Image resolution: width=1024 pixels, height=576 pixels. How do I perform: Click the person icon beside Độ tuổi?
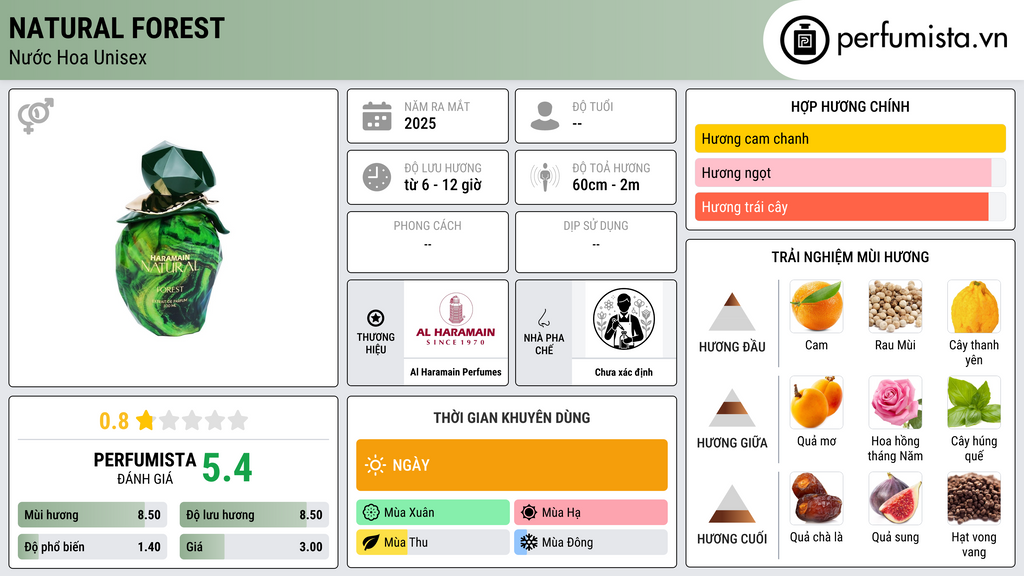545,116
